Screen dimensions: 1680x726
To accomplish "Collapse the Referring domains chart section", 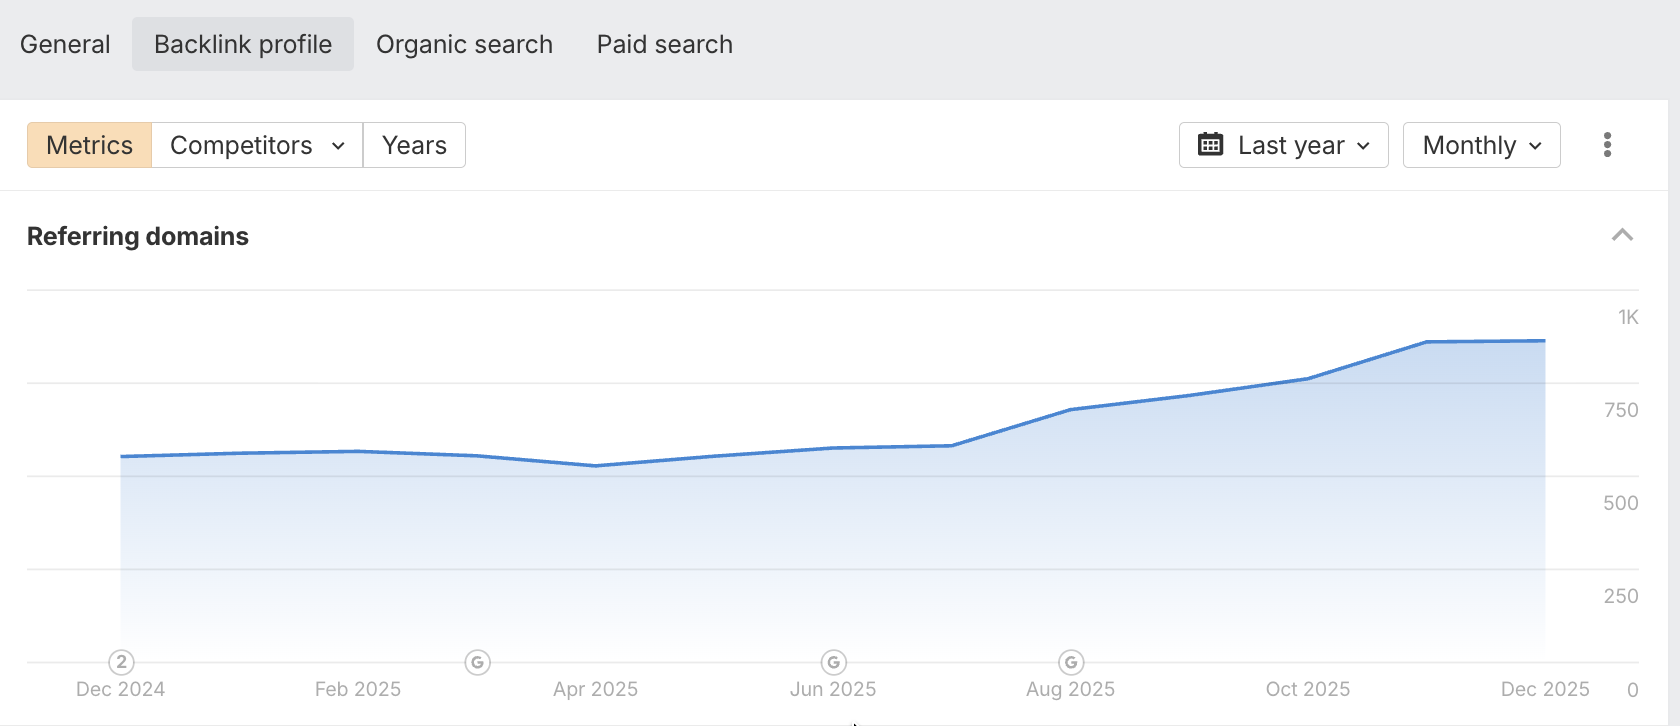I will (1622, 235).
